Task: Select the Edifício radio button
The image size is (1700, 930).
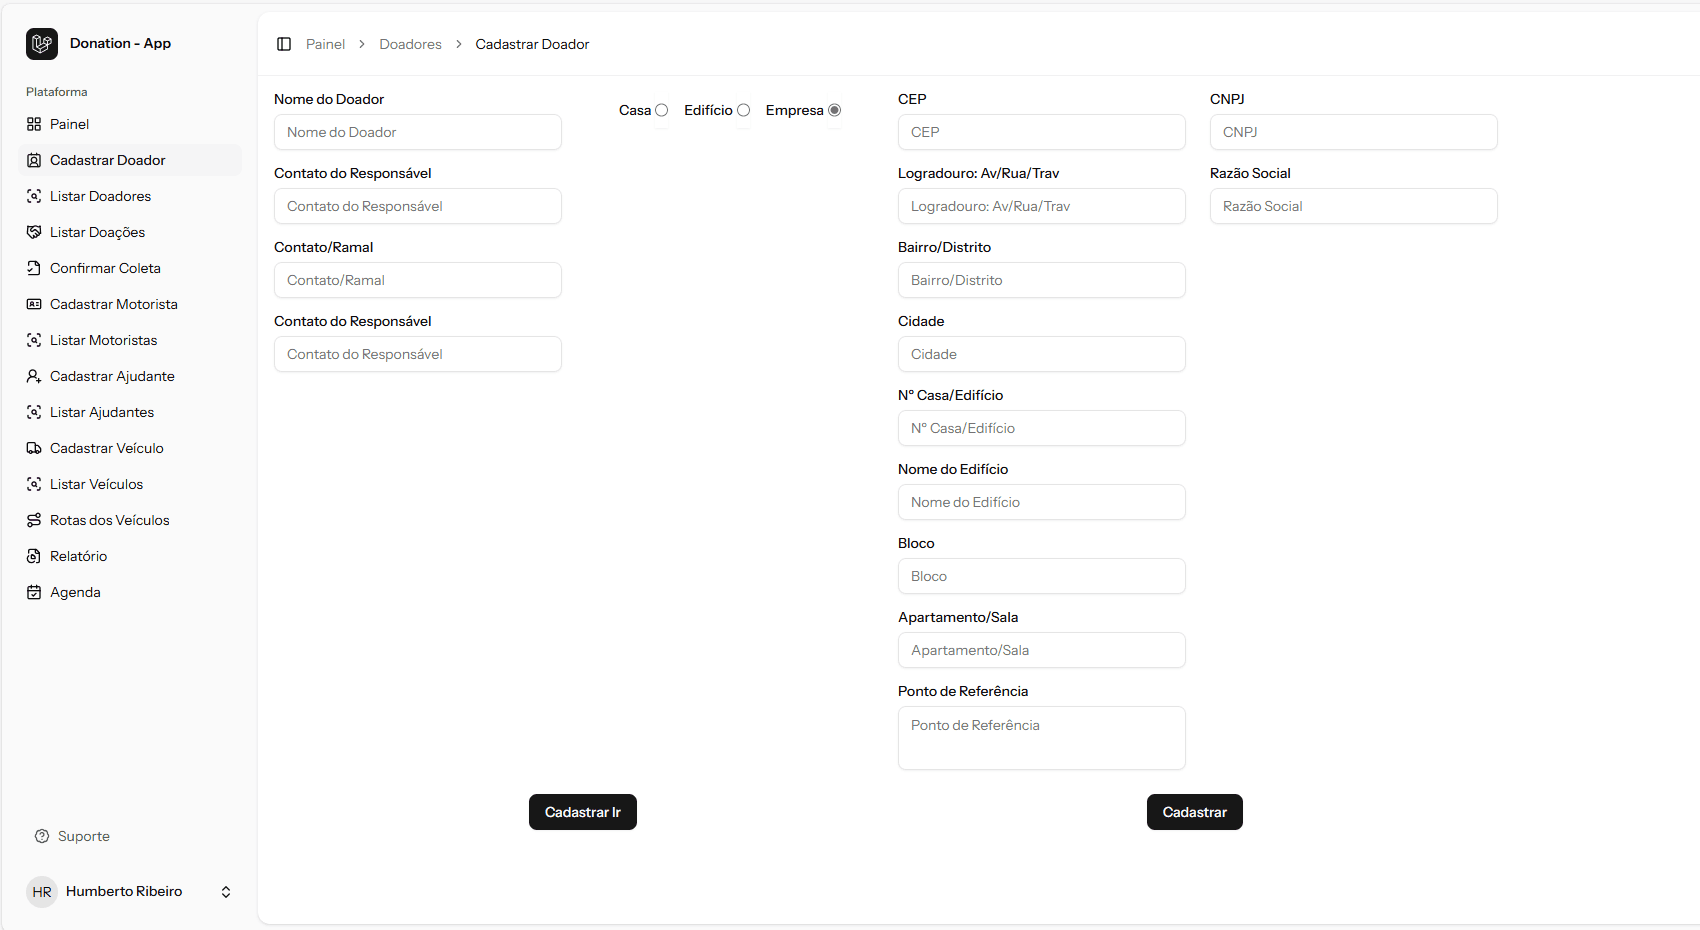Action: (743, 110)
